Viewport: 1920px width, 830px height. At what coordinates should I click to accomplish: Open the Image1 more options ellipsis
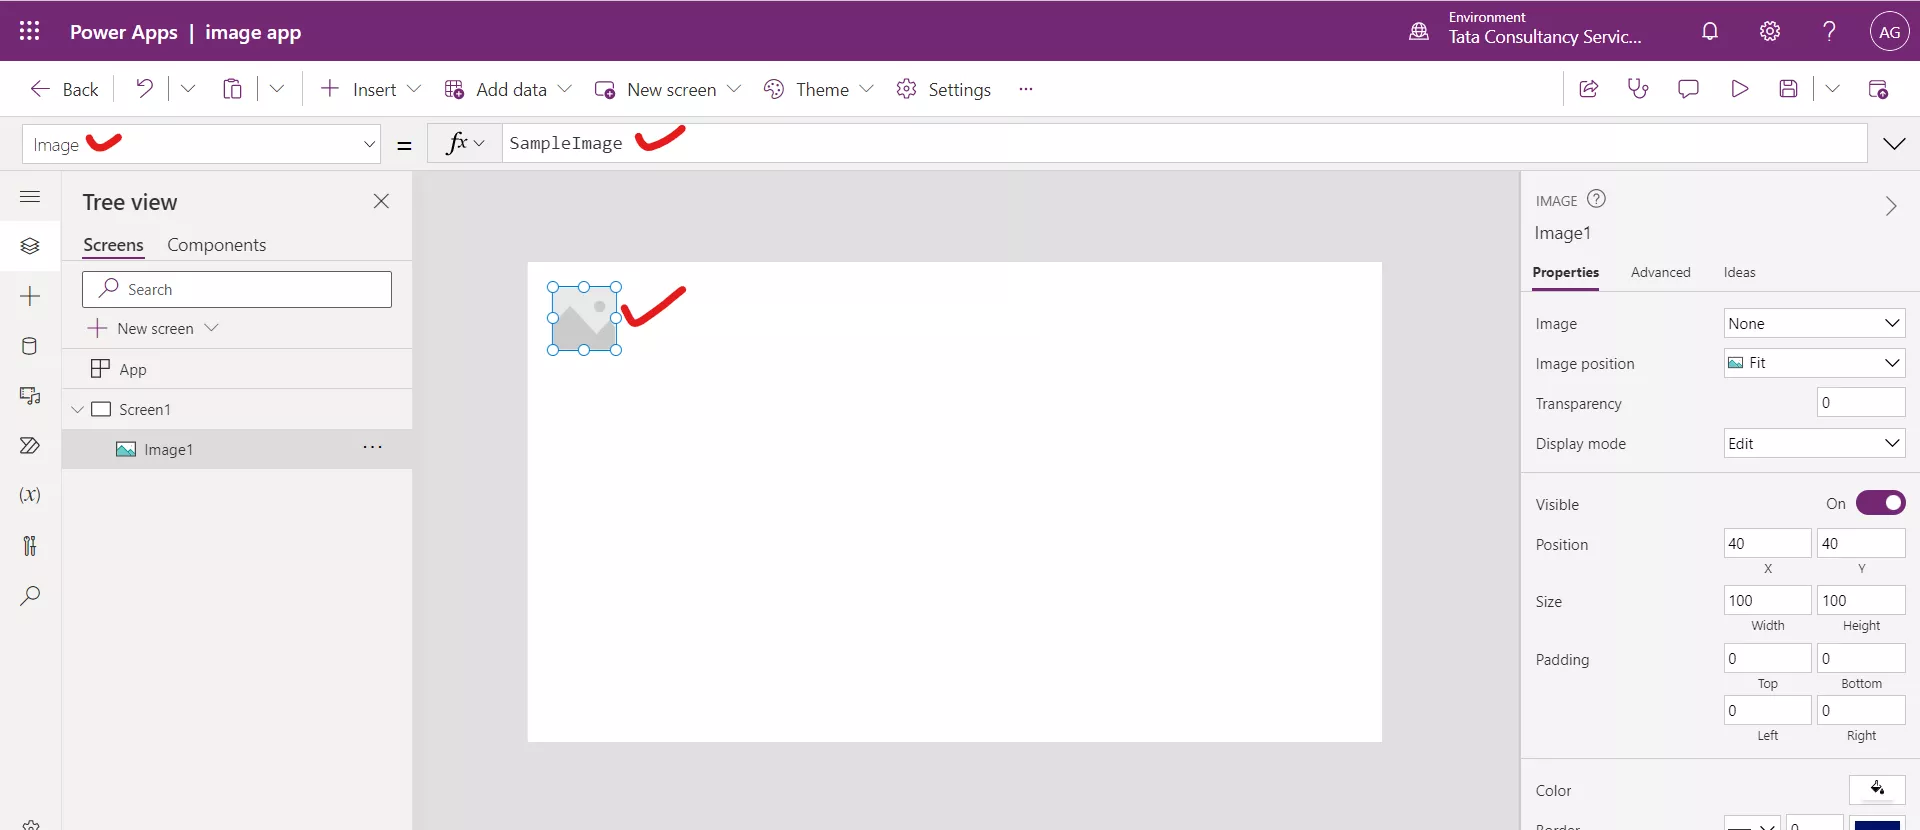coord(372,447)
